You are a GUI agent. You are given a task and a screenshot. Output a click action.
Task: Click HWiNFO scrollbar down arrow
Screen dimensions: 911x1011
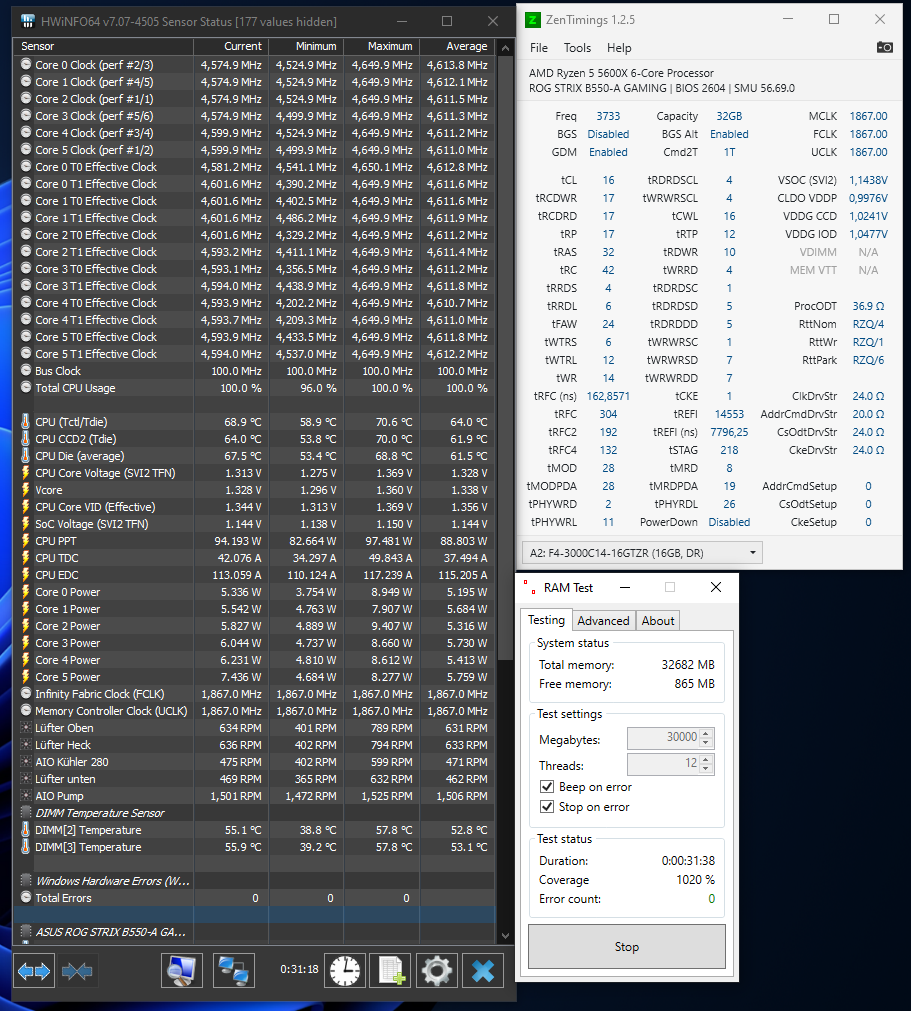point(505,935)
